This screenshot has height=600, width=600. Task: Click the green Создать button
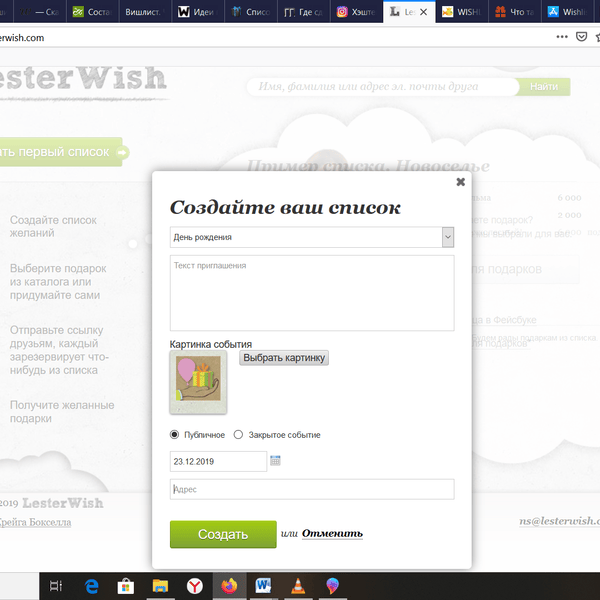pyautogui.click(x=223, y=534)
